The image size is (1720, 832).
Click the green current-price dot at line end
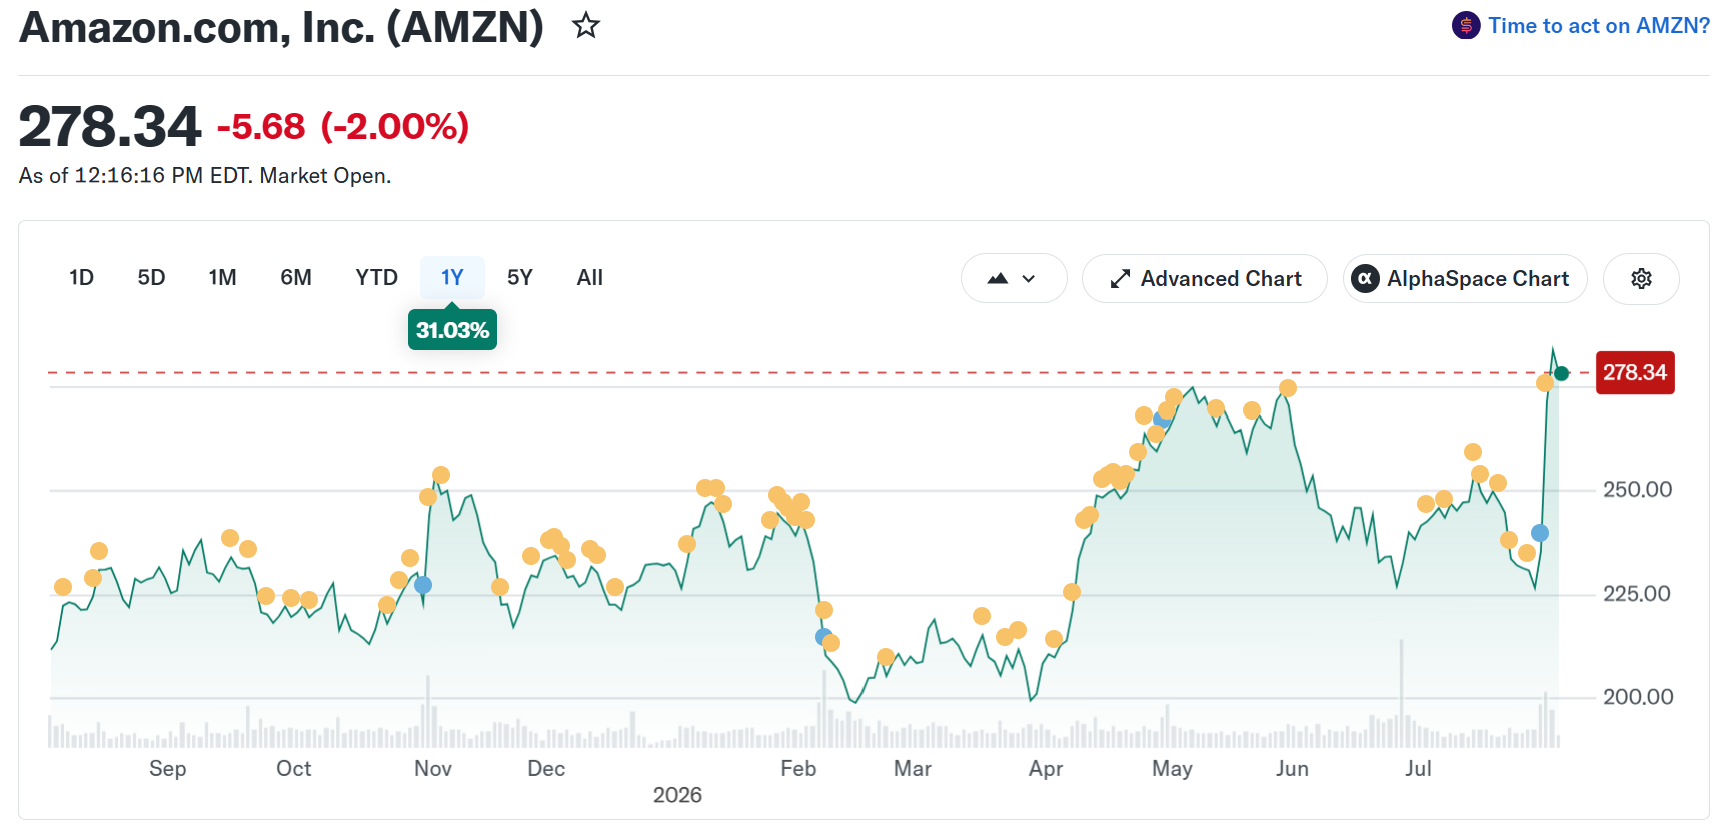[x=1561, y=373]
